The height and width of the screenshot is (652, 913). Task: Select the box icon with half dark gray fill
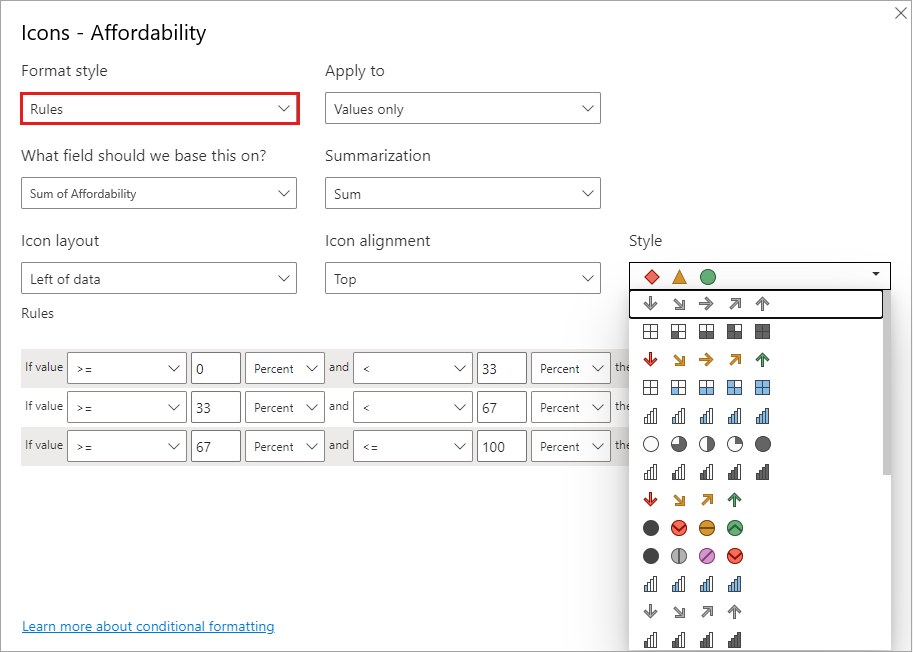click(706, 332)
